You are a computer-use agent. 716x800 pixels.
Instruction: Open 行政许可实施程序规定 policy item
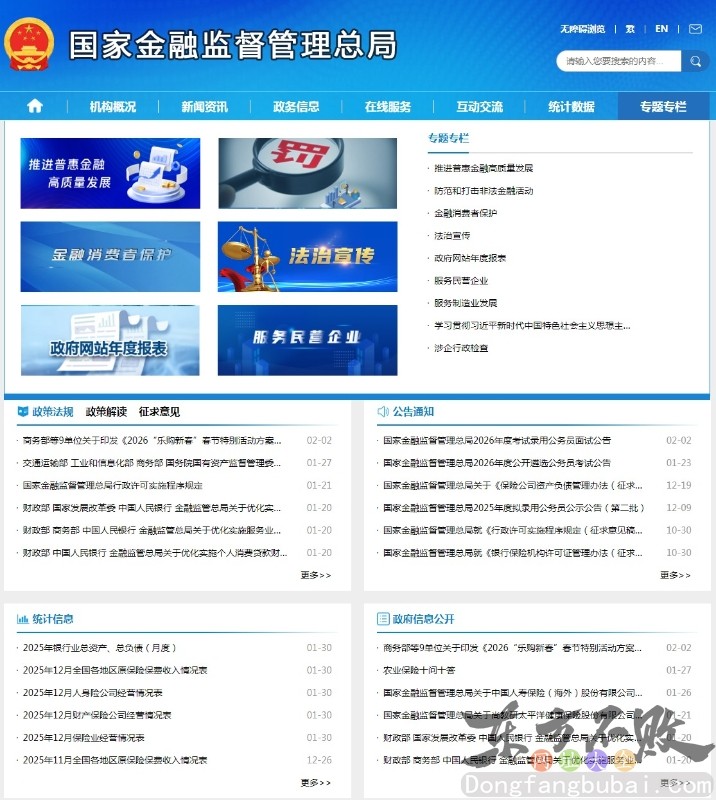coord(113,485)
